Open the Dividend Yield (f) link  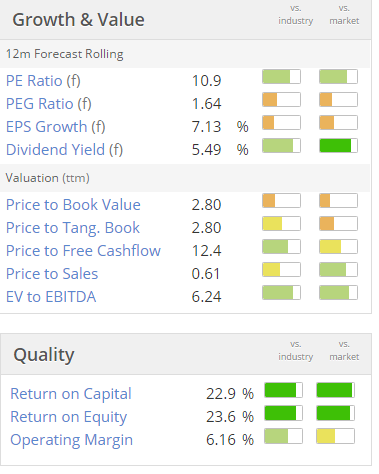65,150
